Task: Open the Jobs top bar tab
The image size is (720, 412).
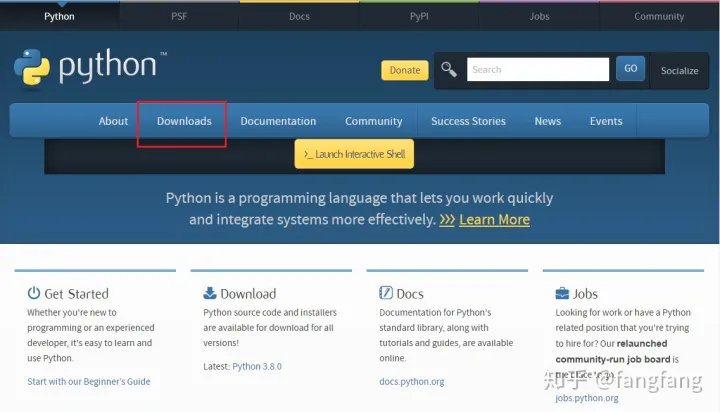Action: tap(540, 17)
